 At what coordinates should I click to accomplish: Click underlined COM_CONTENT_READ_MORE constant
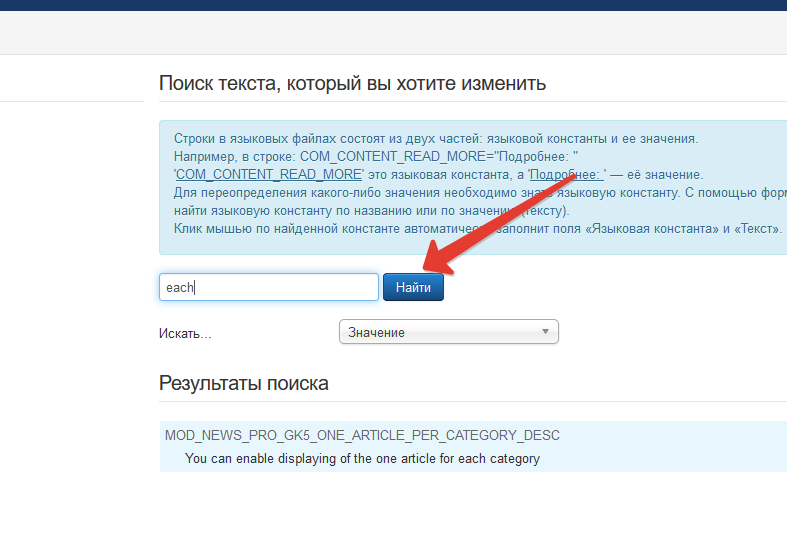click(x=269, y=175)
